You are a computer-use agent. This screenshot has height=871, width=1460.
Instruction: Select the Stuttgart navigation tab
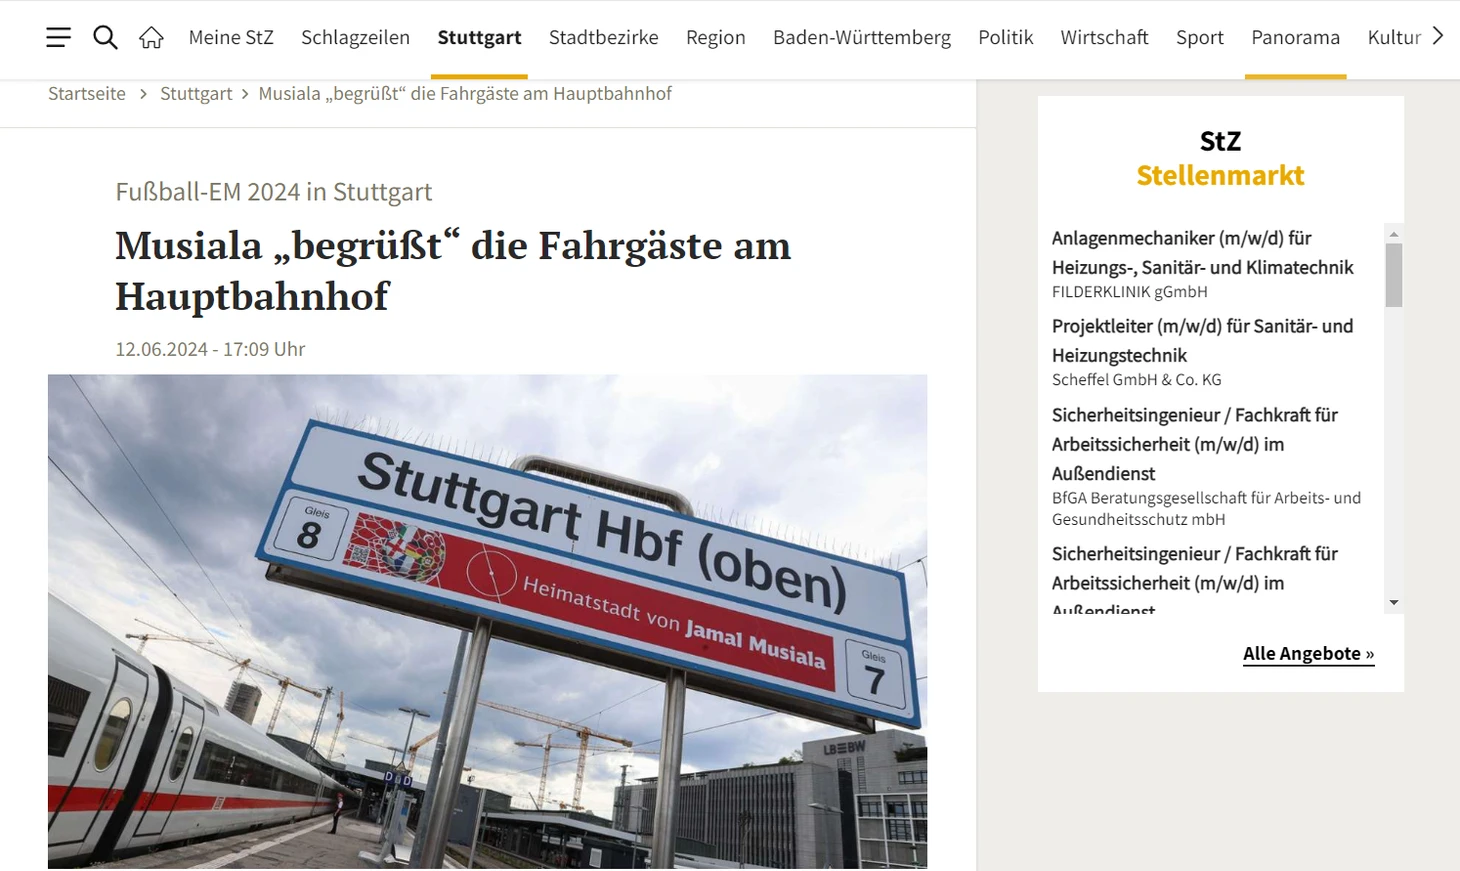[x=479, y=38]
